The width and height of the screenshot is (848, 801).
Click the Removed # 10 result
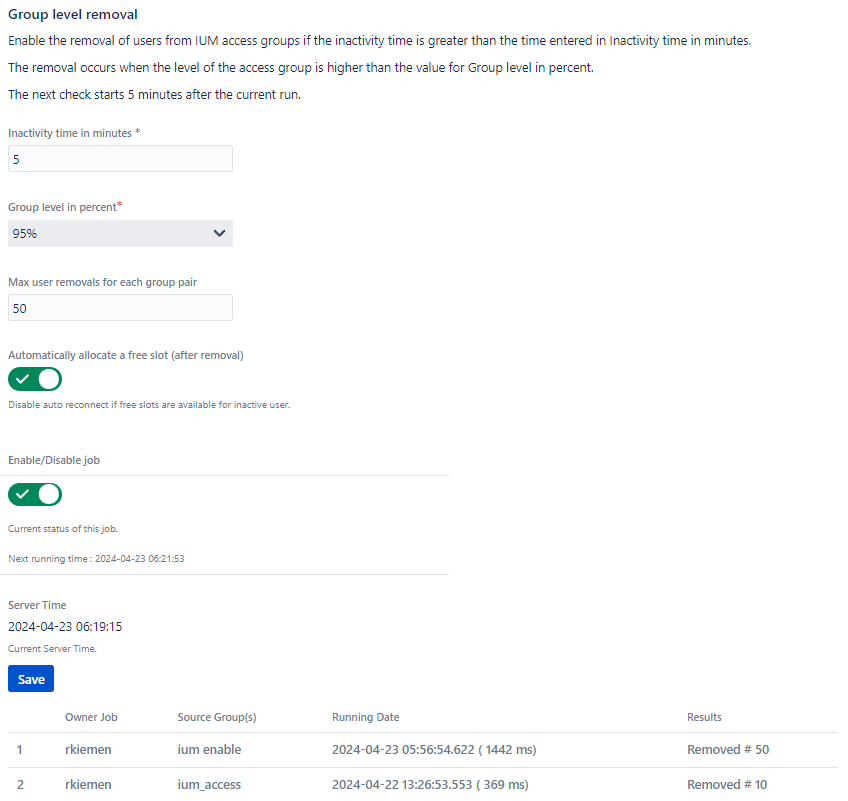(x=728, y=785)
